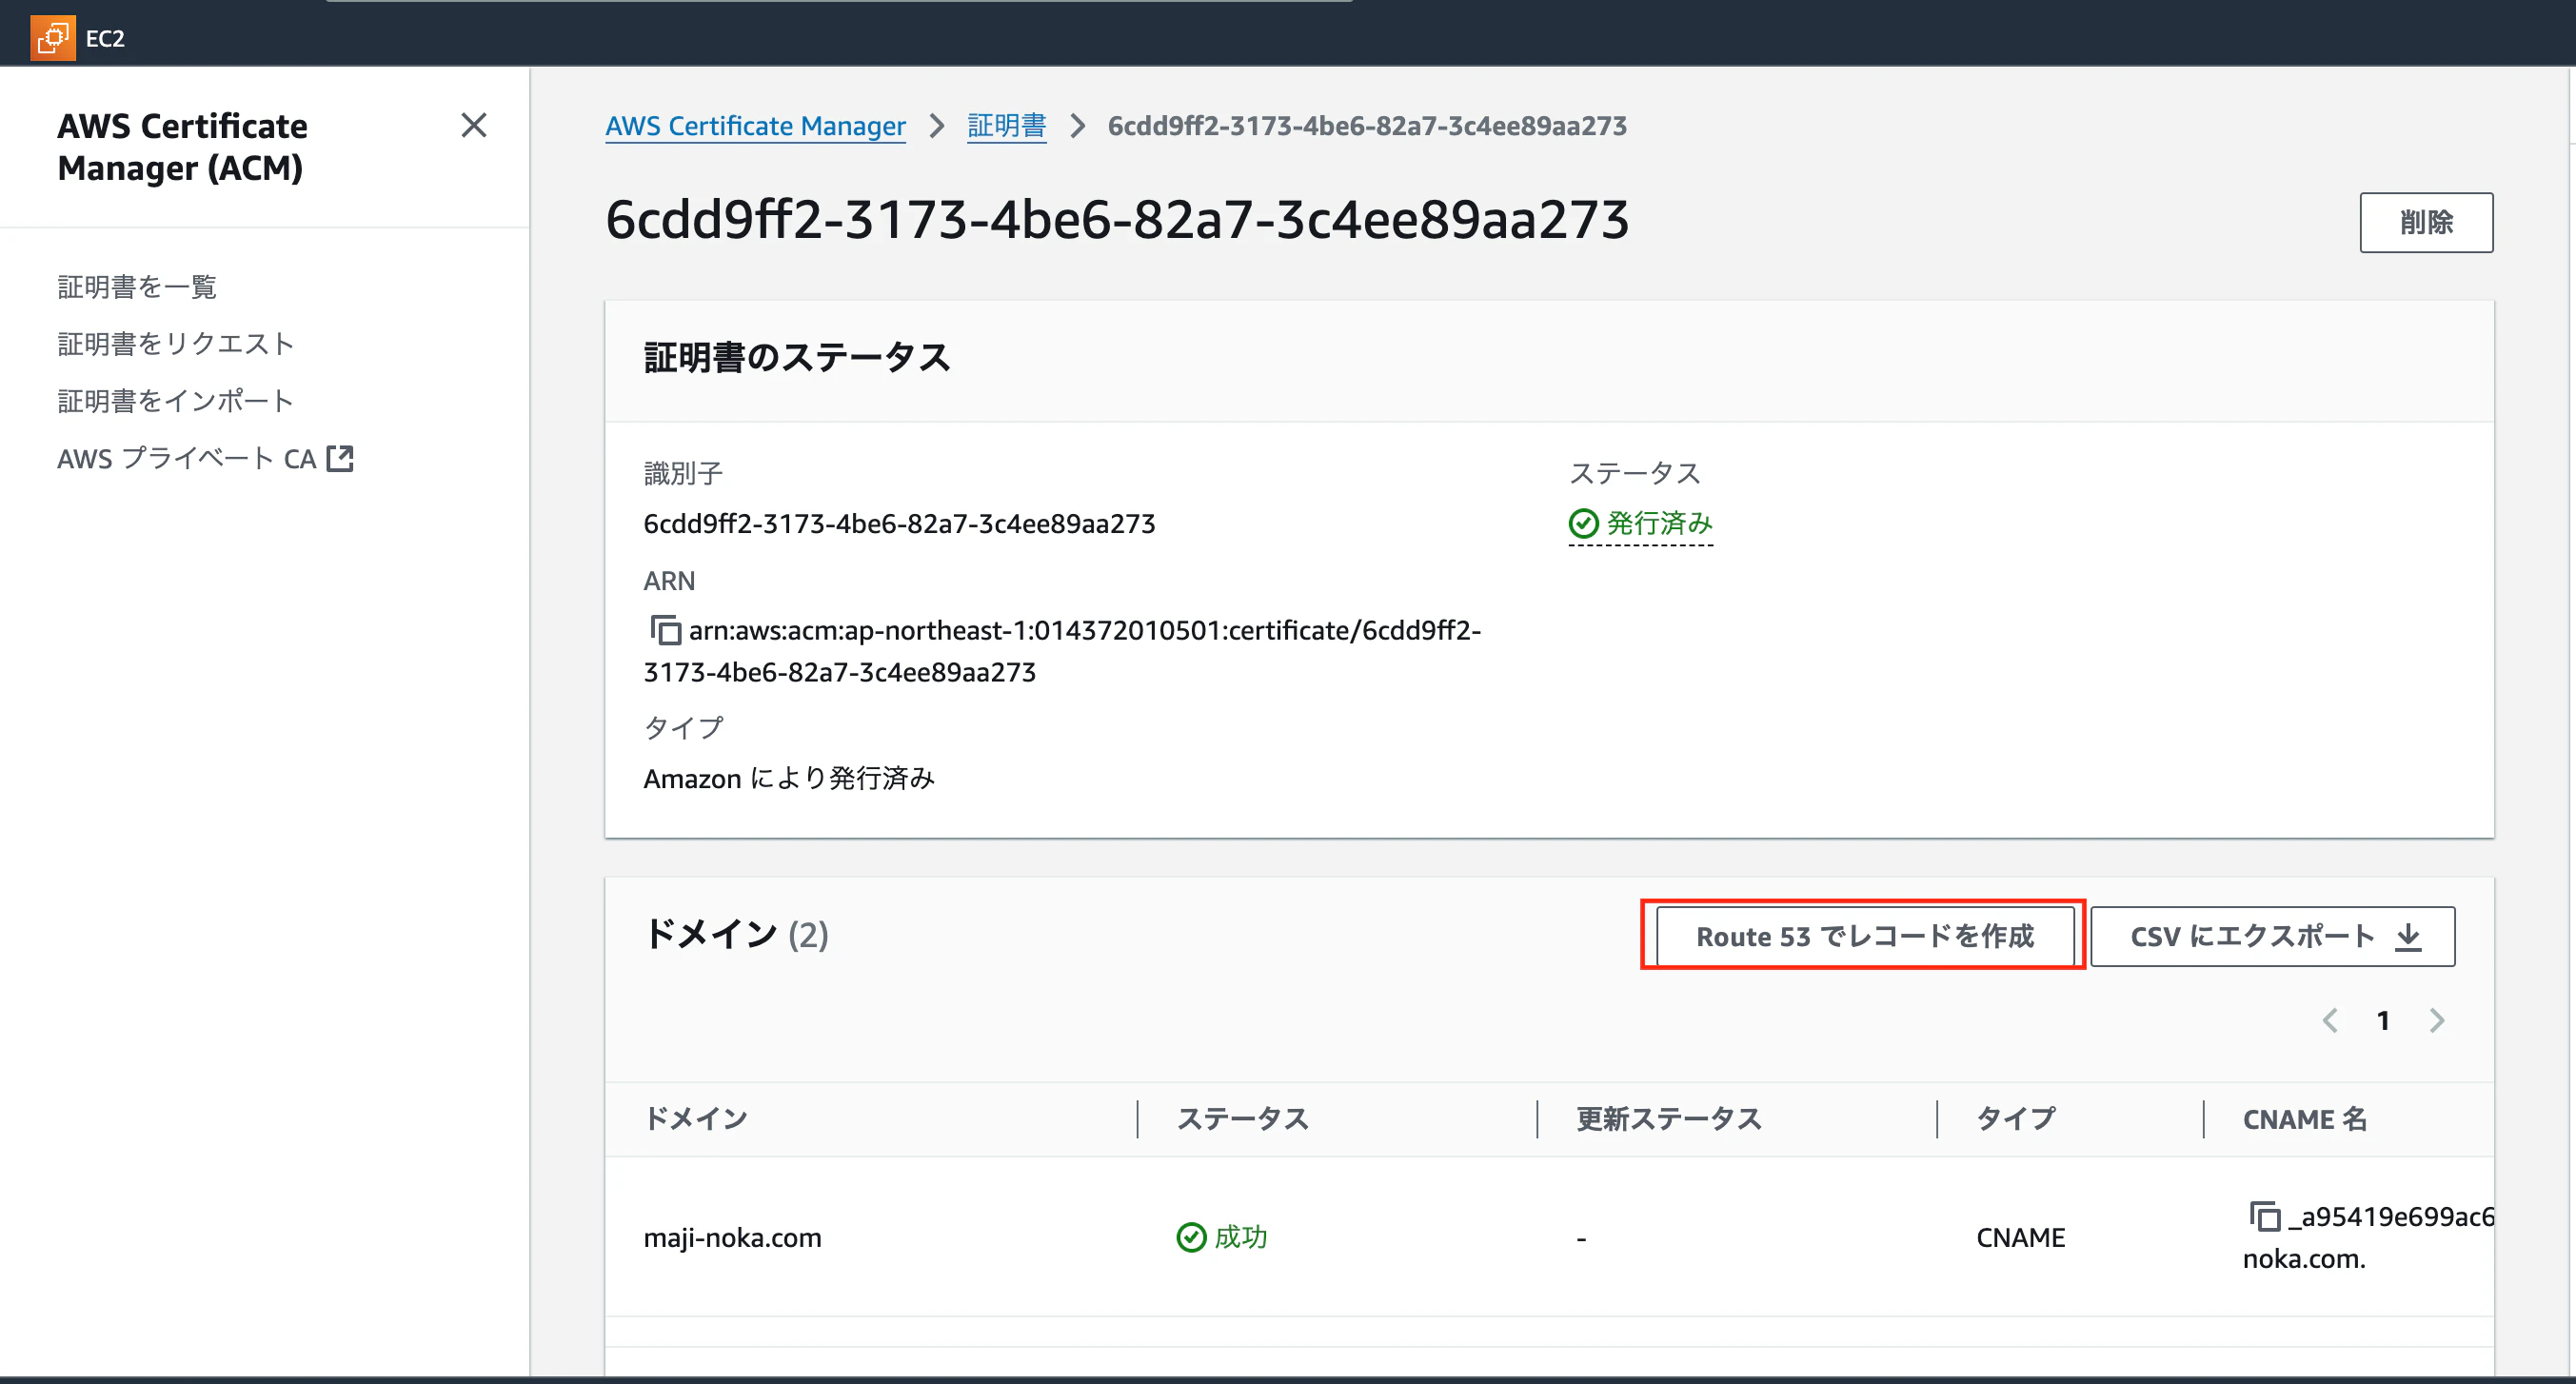Viewport: 2576px width, 1384px height.
Task: Click the 削除 button
Action: point(2426,222)
